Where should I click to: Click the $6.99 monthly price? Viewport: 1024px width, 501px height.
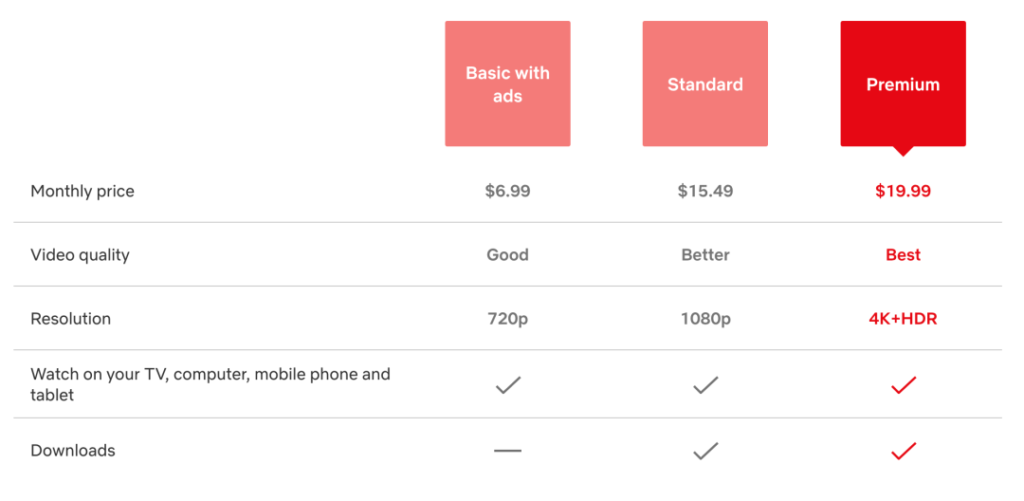[x=507, y=191]
